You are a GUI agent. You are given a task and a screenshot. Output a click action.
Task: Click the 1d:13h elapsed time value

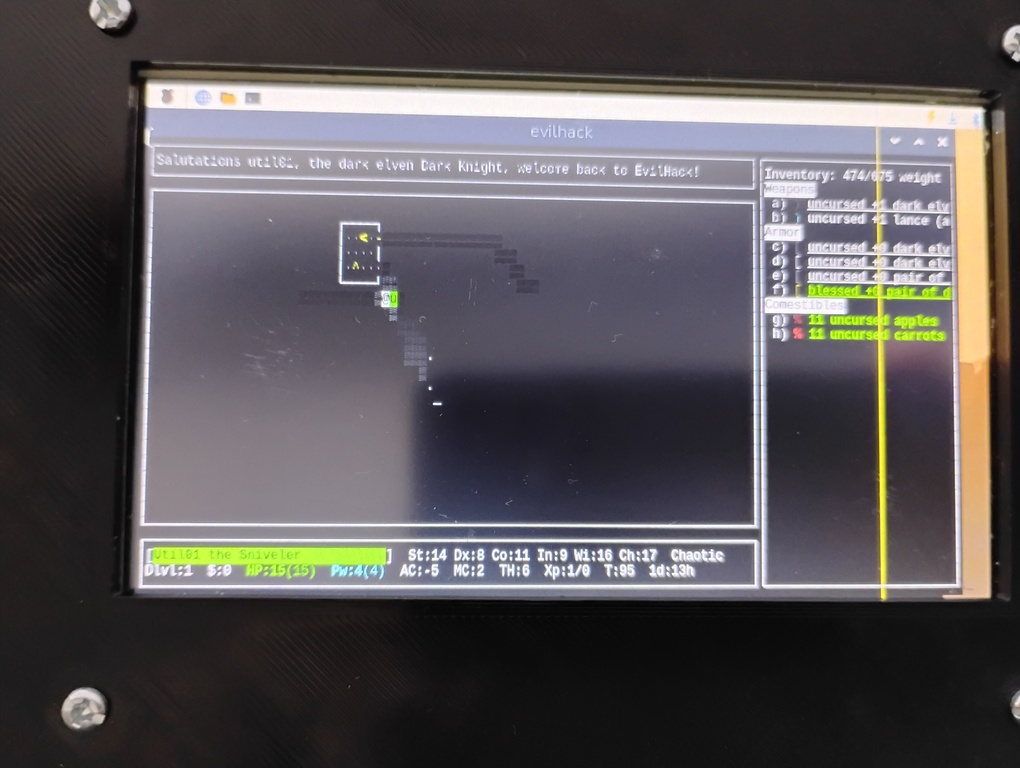(x=671, y=570)
